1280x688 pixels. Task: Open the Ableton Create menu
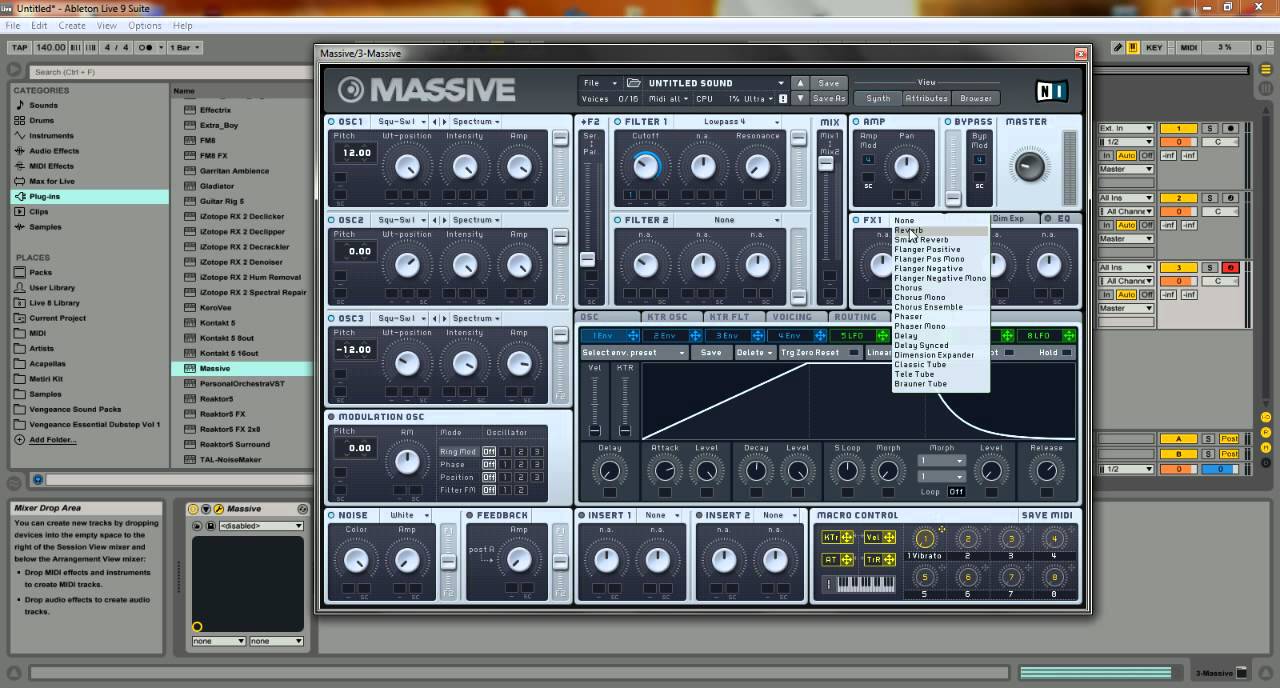pos(72,25)
